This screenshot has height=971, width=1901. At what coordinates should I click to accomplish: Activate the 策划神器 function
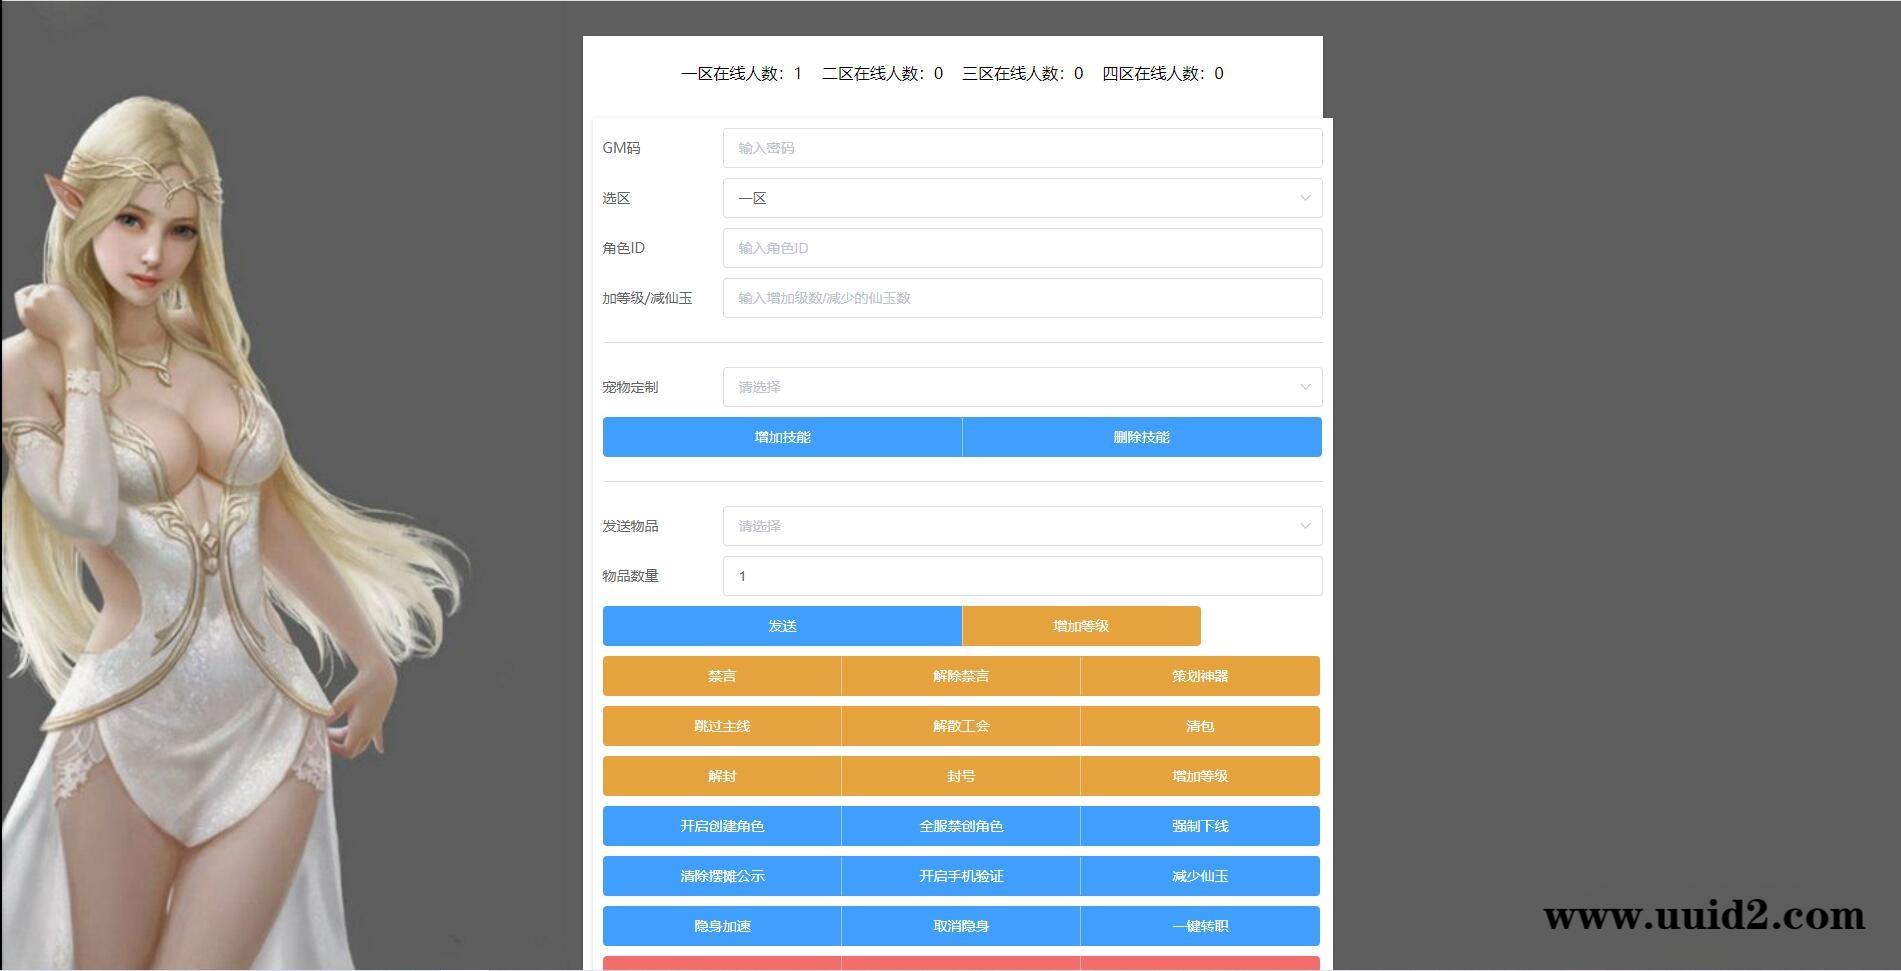coord(1199,676)
